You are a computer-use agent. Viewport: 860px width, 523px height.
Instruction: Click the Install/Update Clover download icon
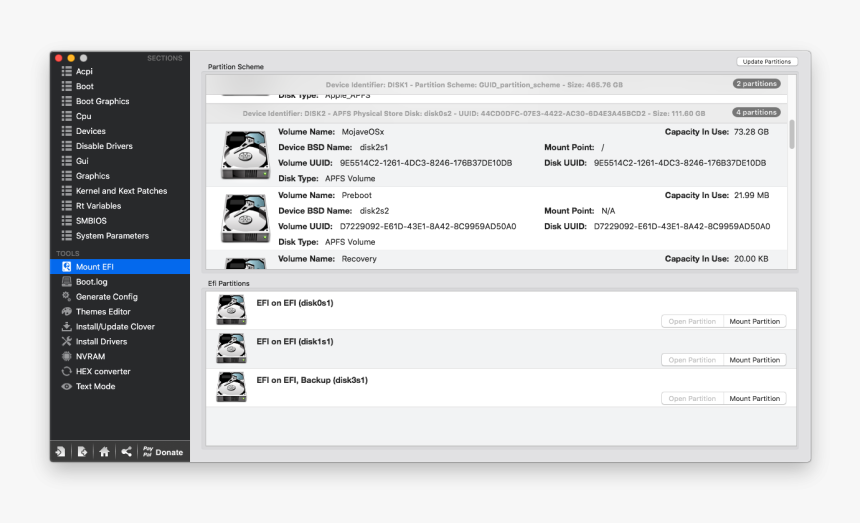(66, 326)
